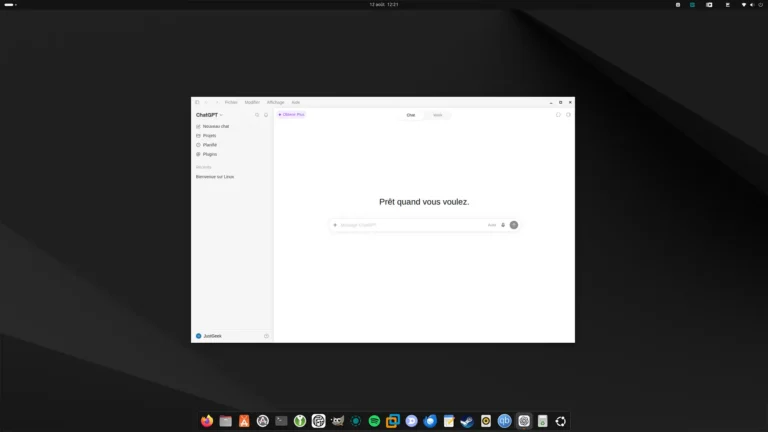Open Discord from the dock
This screenshot has width=768, height=432.
point(411,421)
